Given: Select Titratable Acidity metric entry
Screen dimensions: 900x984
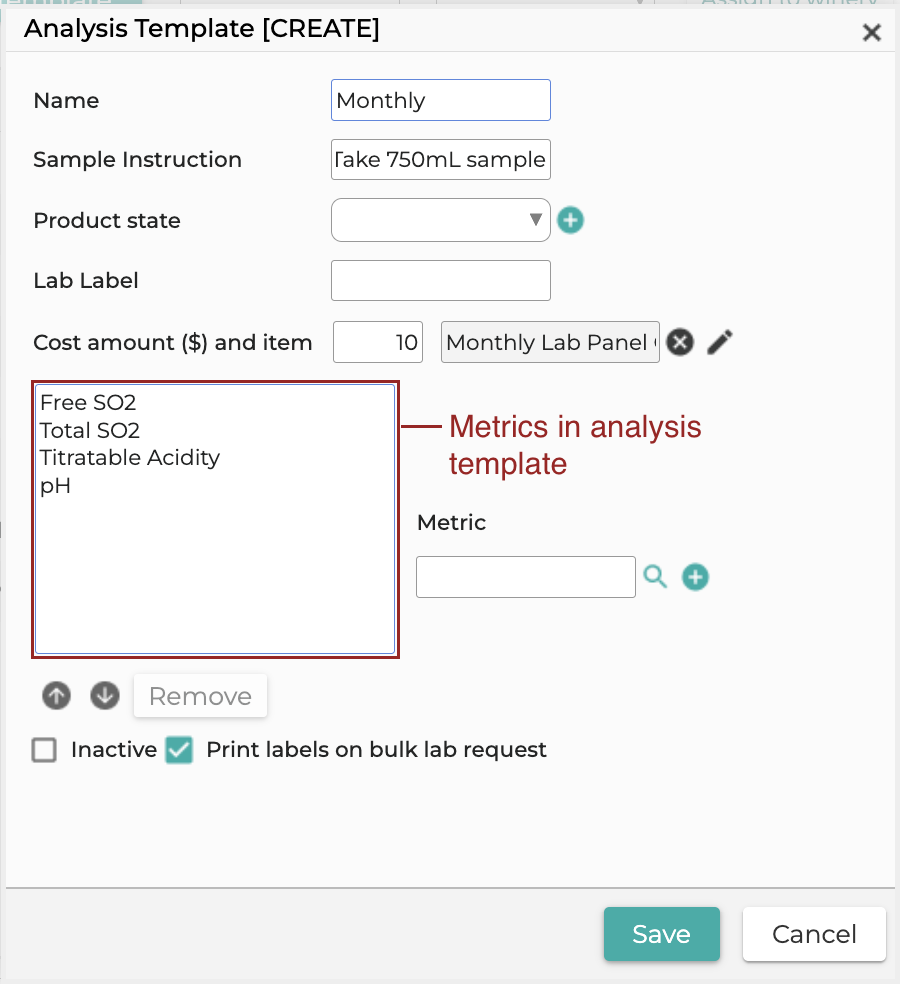Looking at the screenshot, I should point(130,457).
